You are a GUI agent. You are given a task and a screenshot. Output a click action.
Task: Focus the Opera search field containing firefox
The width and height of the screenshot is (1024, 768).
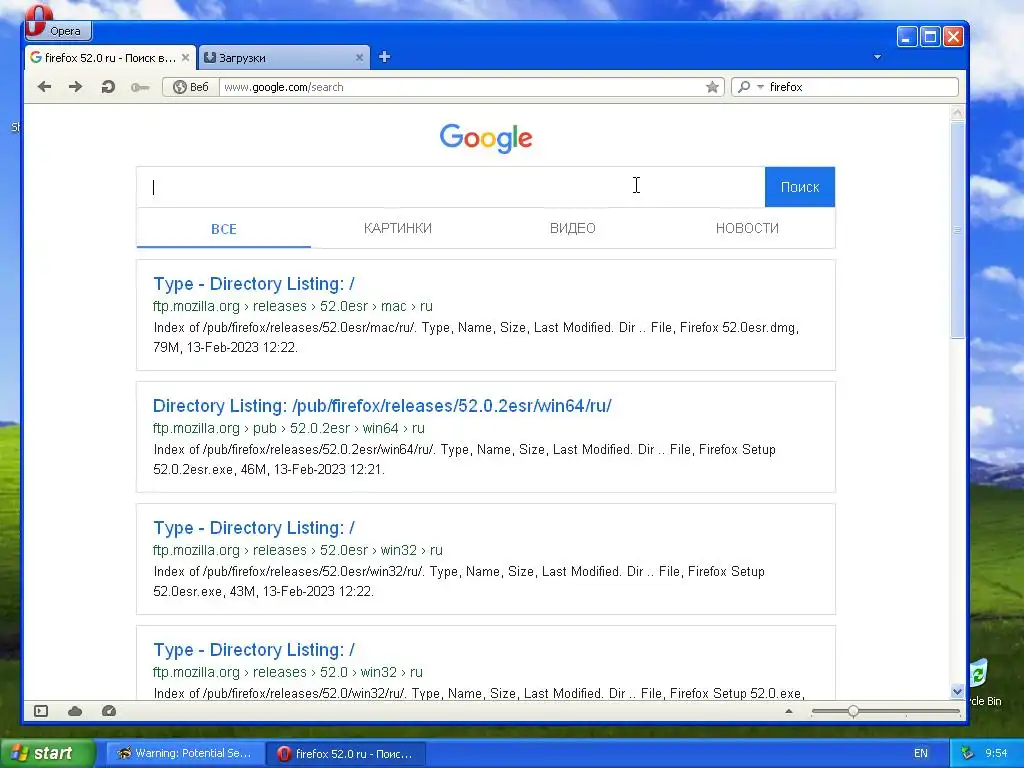point(861,87)
